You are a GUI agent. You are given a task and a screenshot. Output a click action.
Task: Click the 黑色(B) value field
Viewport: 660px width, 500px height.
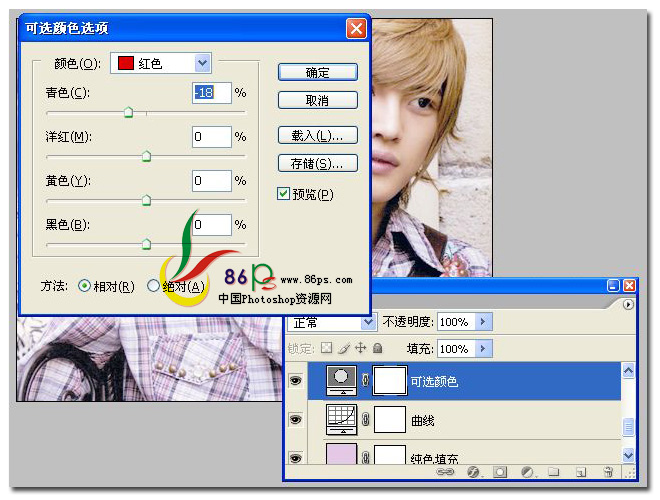212,225
